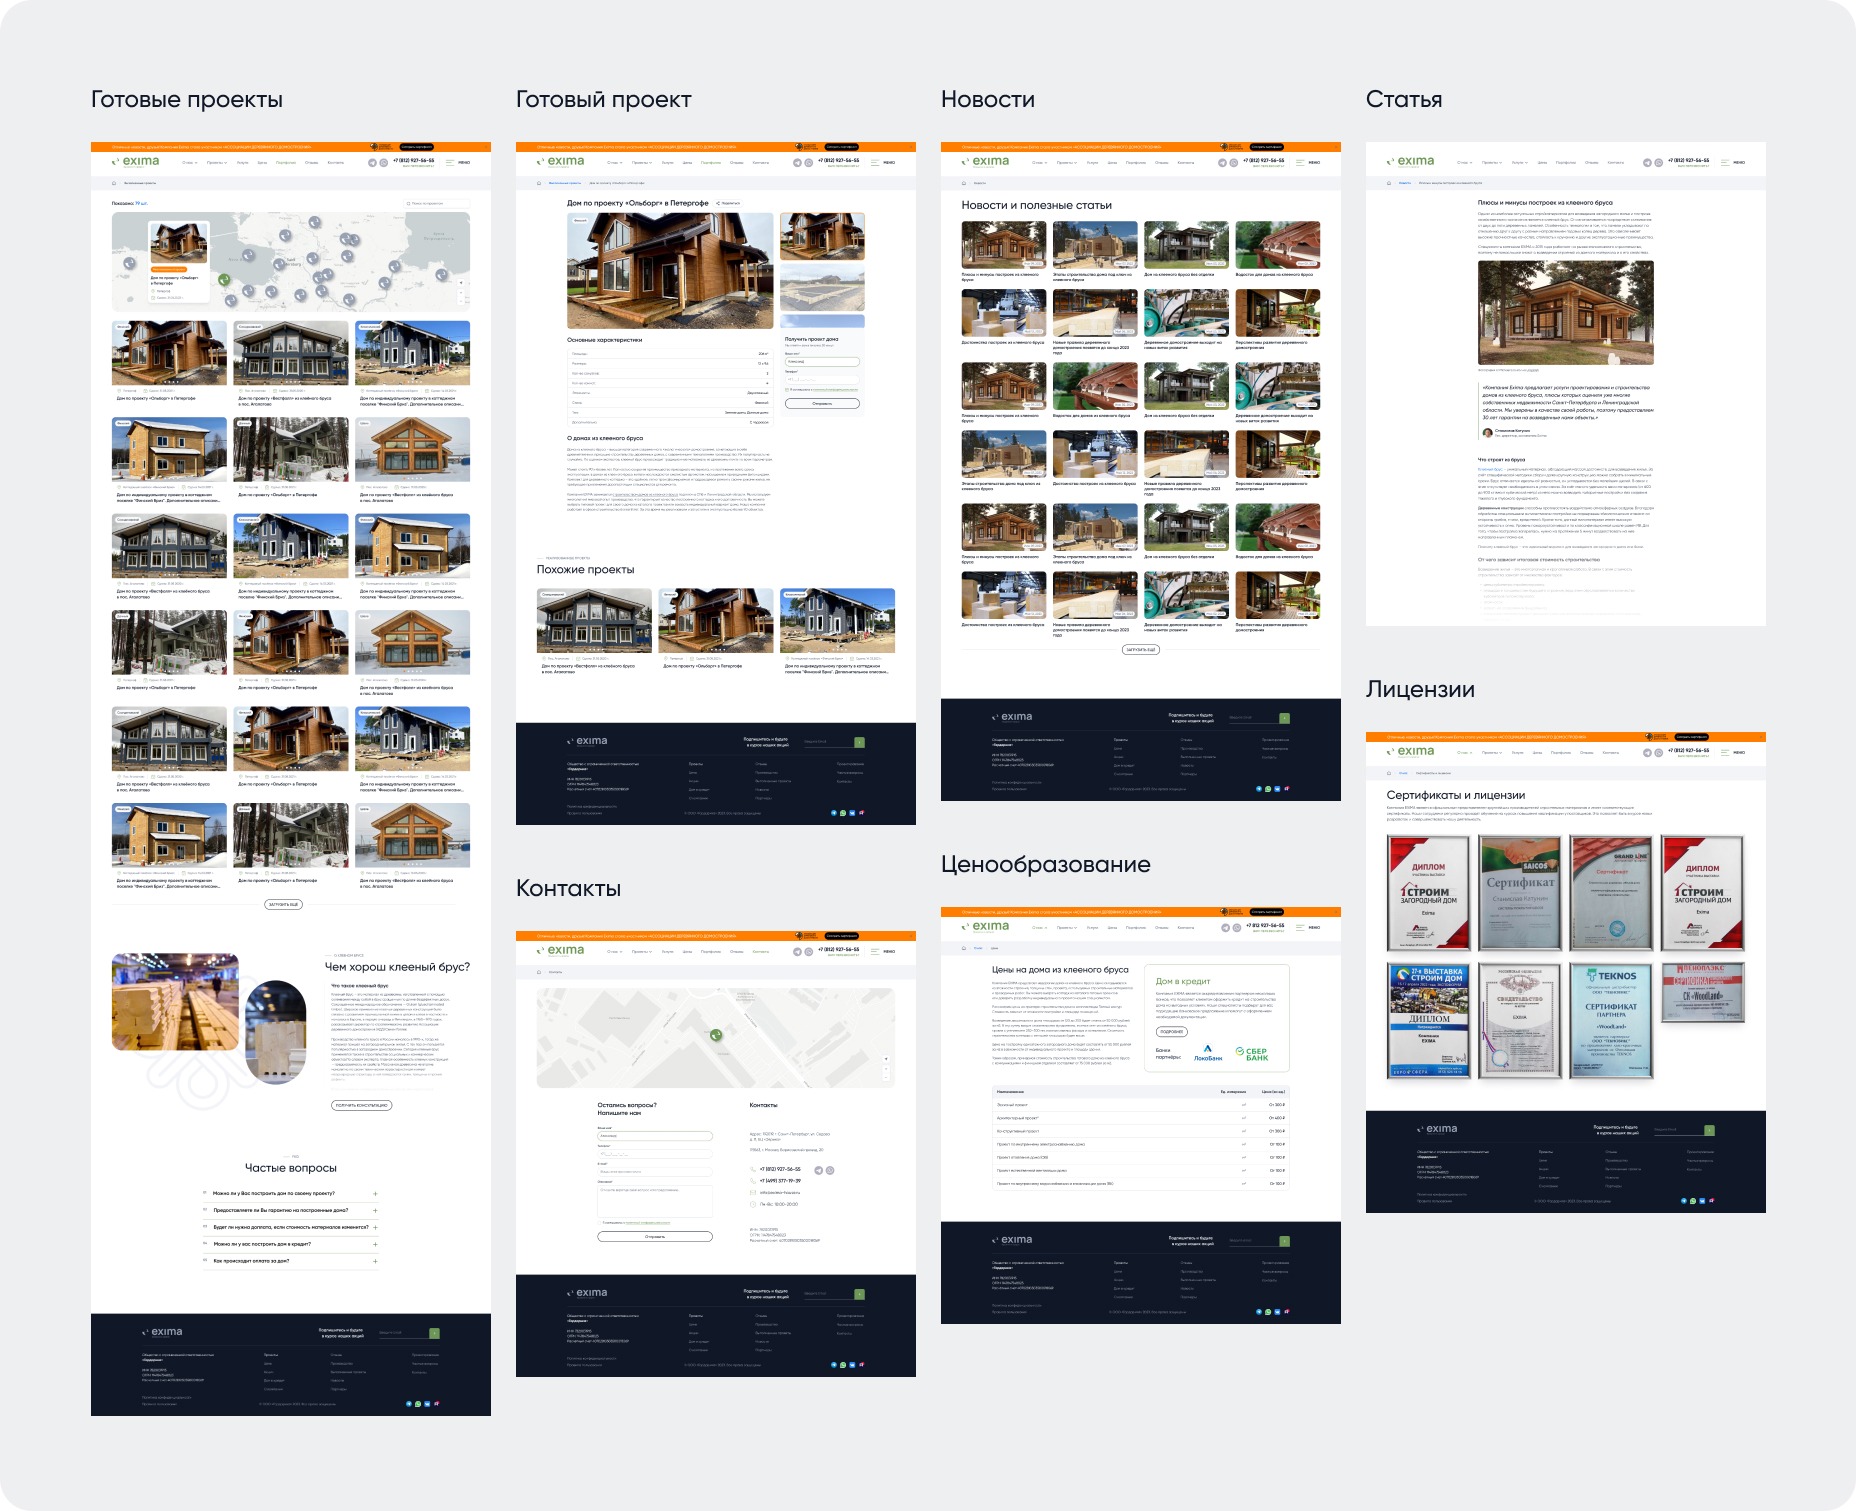1856x1511 pixels.
Task: Open TEKNOS certificate thumbnail on Лицензии page
Action: coord(1610,1021)
